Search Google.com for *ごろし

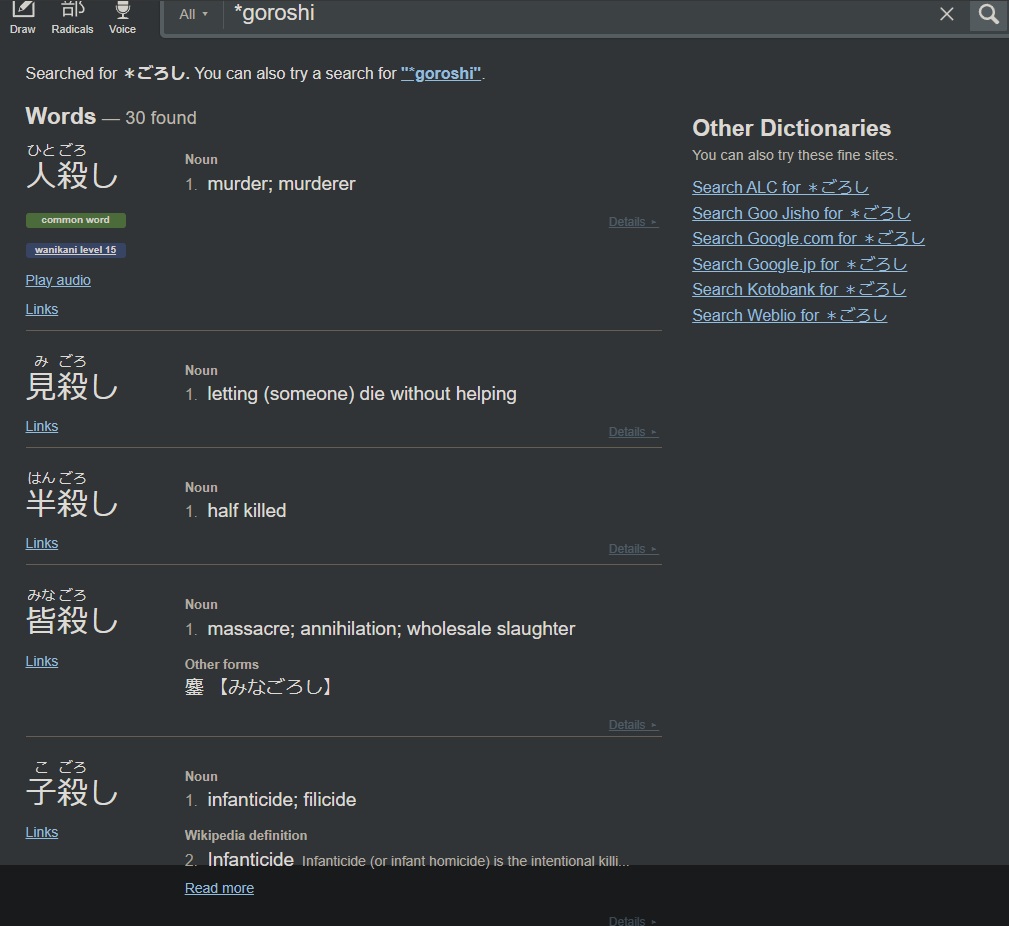(809, 238)
